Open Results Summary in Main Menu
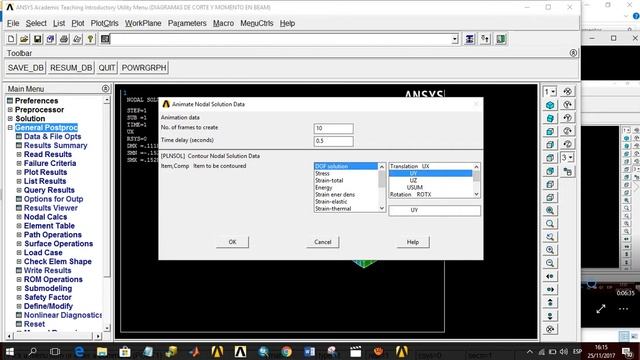Image resolution: width=640 pixels, height=360 pixels. coord(56,145)
